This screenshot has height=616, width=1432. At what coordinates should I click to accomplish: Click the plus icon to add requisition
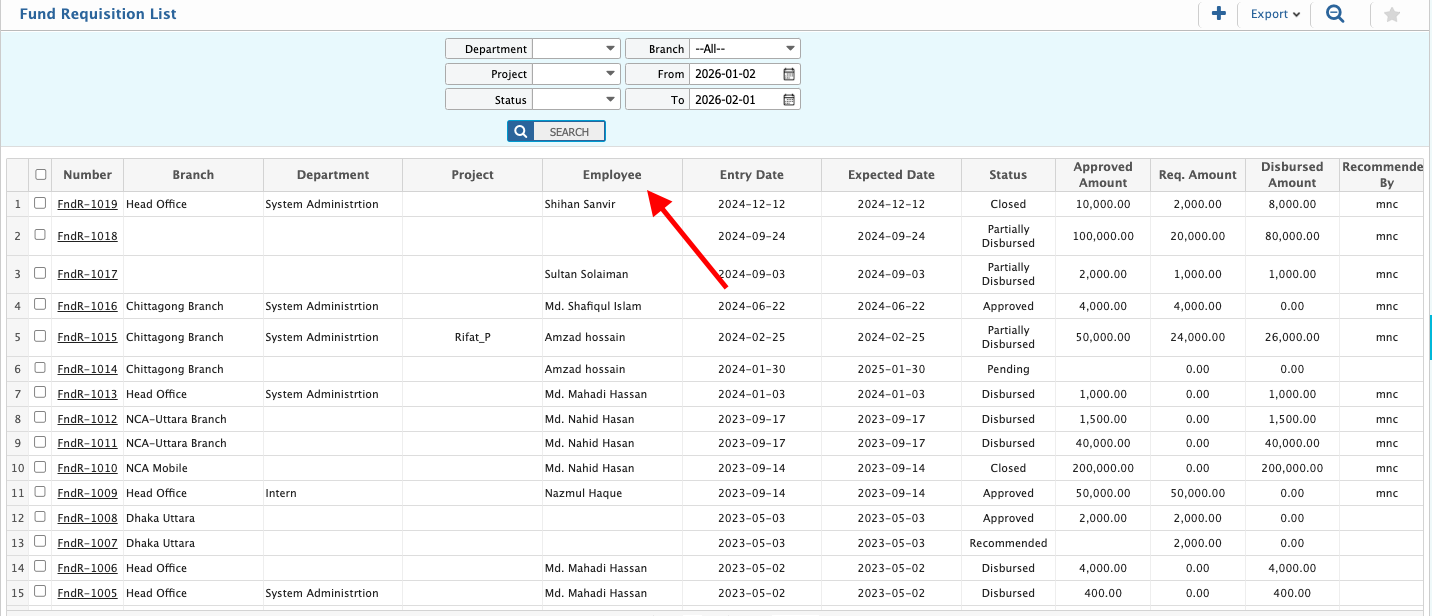pos(1218,14)
